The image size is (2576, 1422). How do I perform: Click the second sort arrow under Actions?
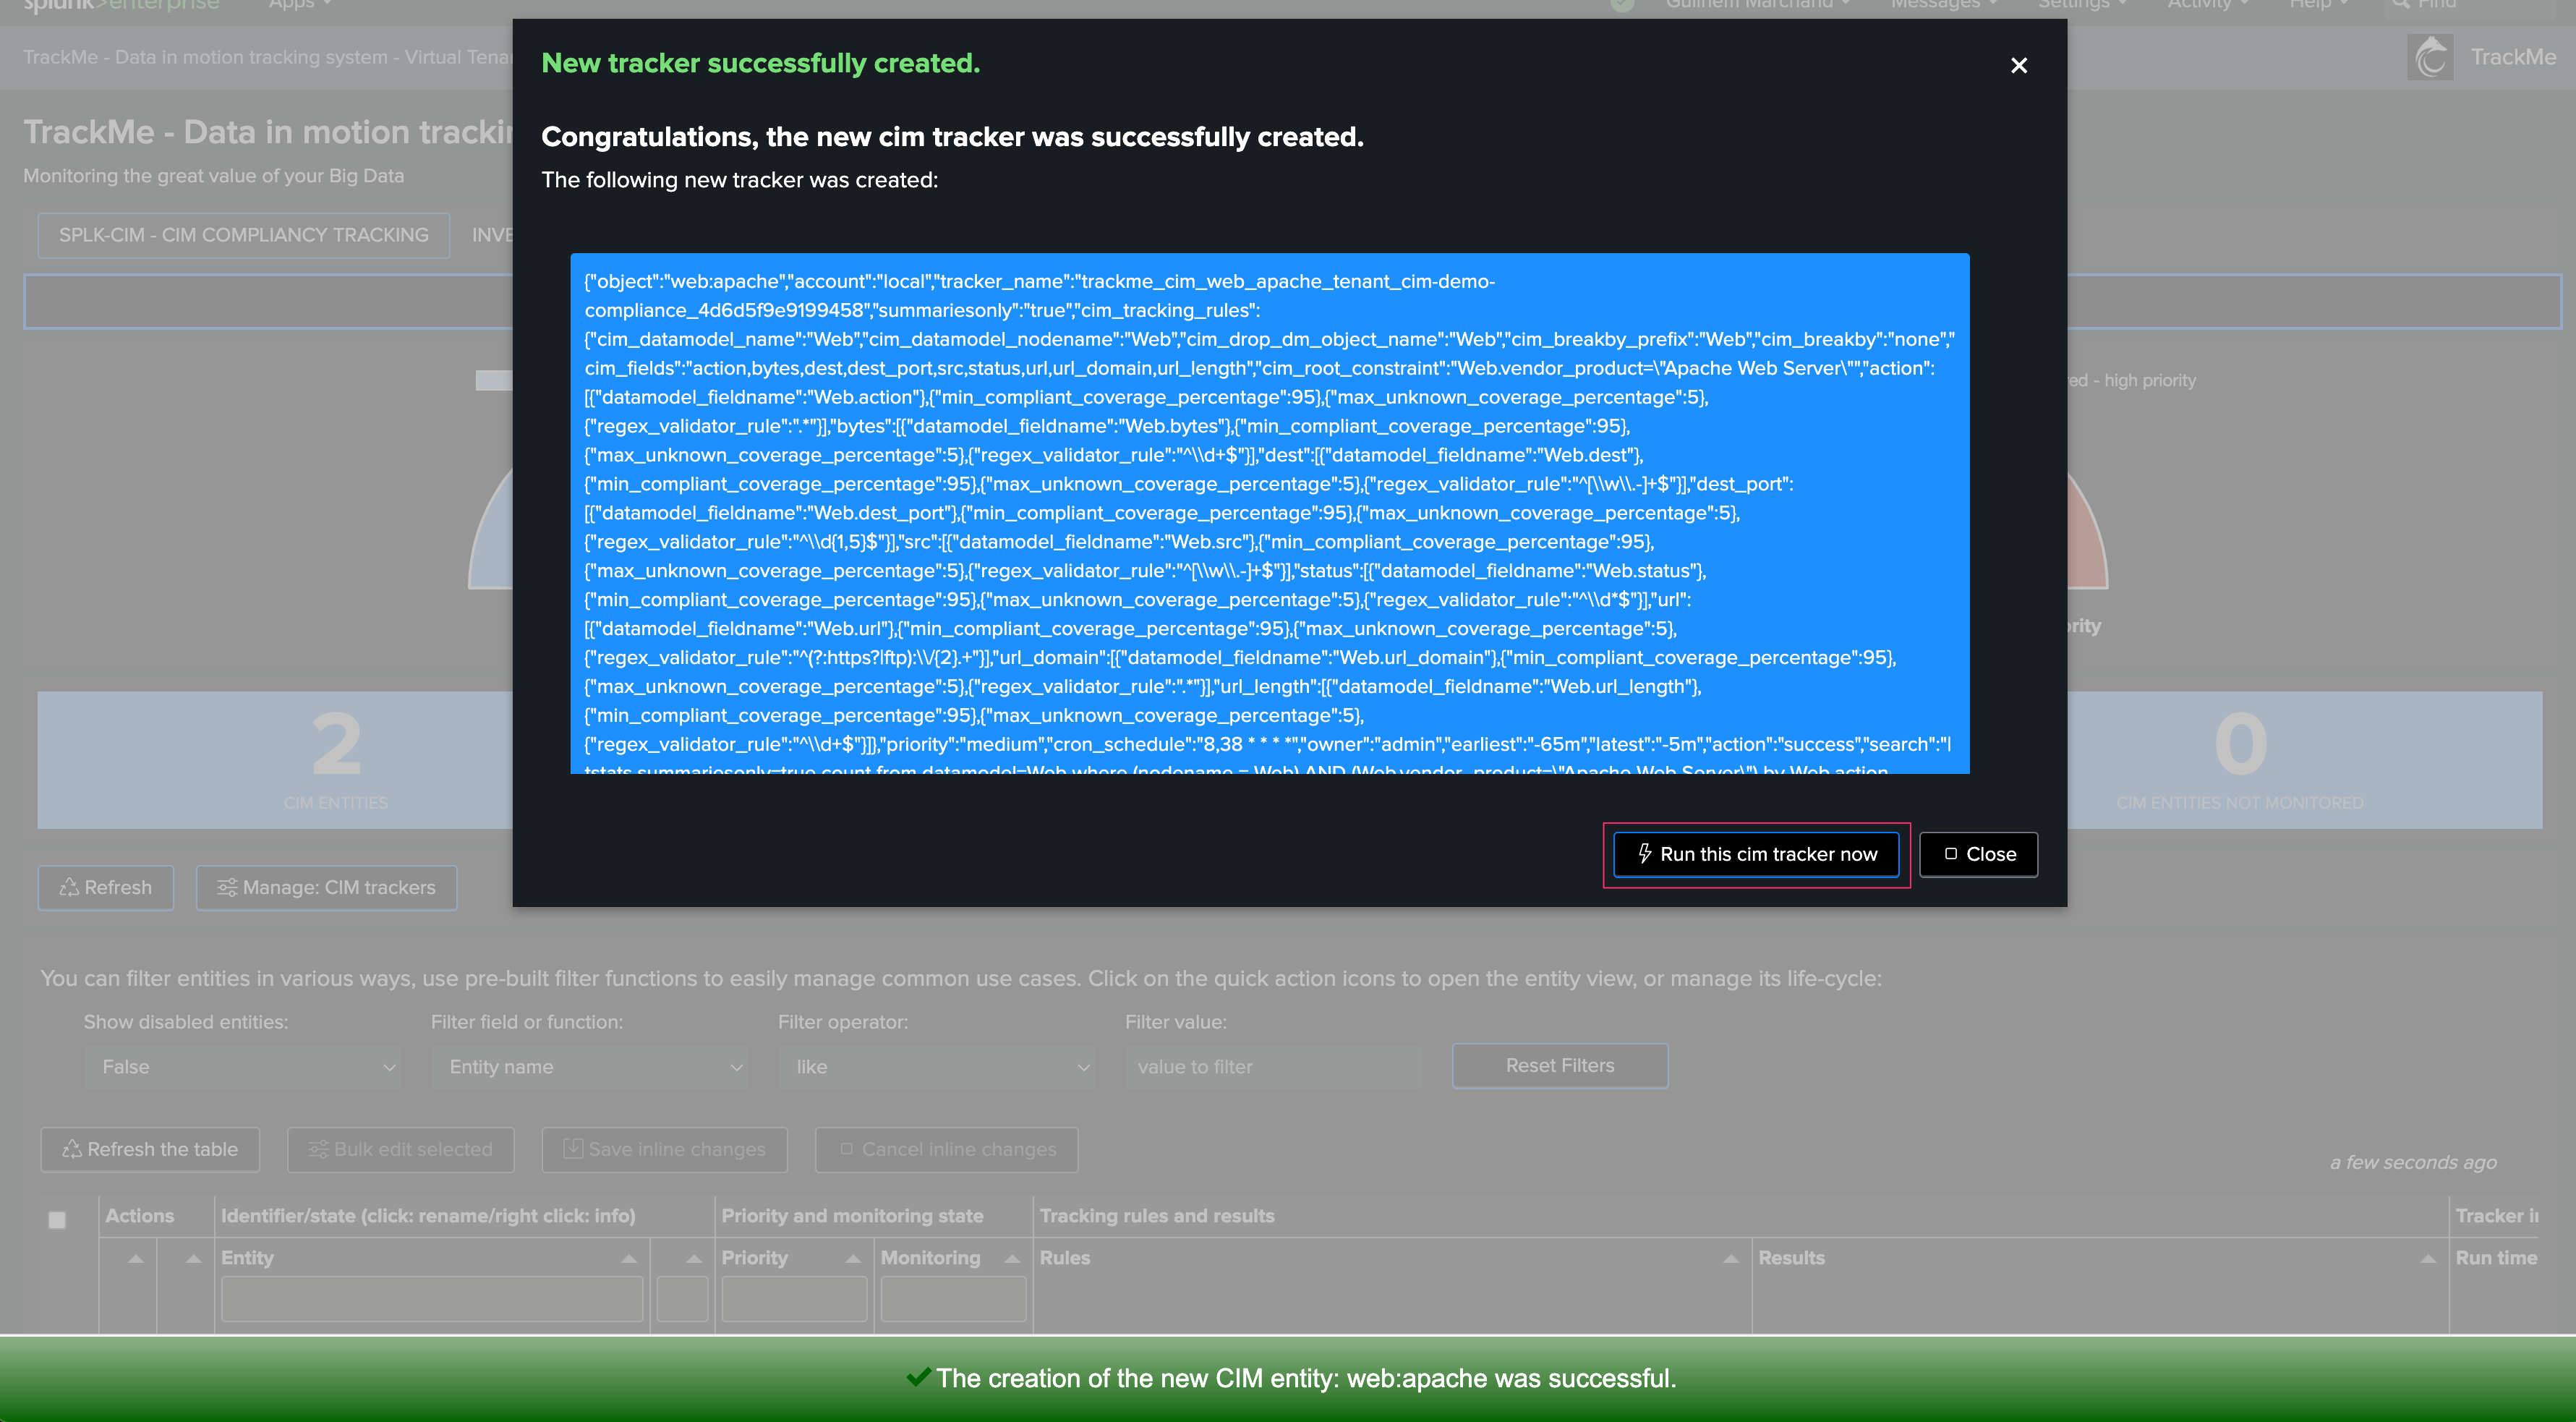point(194,1259)
